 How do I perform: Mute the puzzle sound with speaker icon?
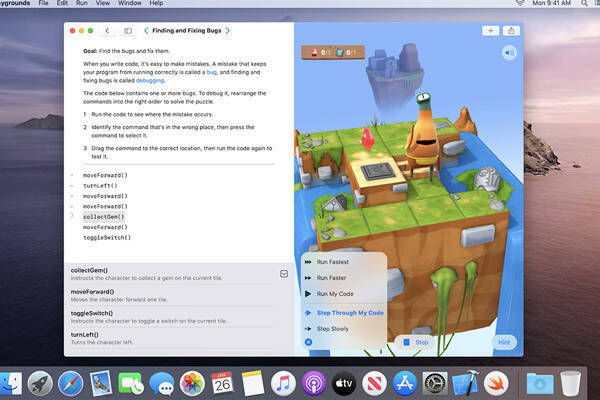(x=509, y=52)
